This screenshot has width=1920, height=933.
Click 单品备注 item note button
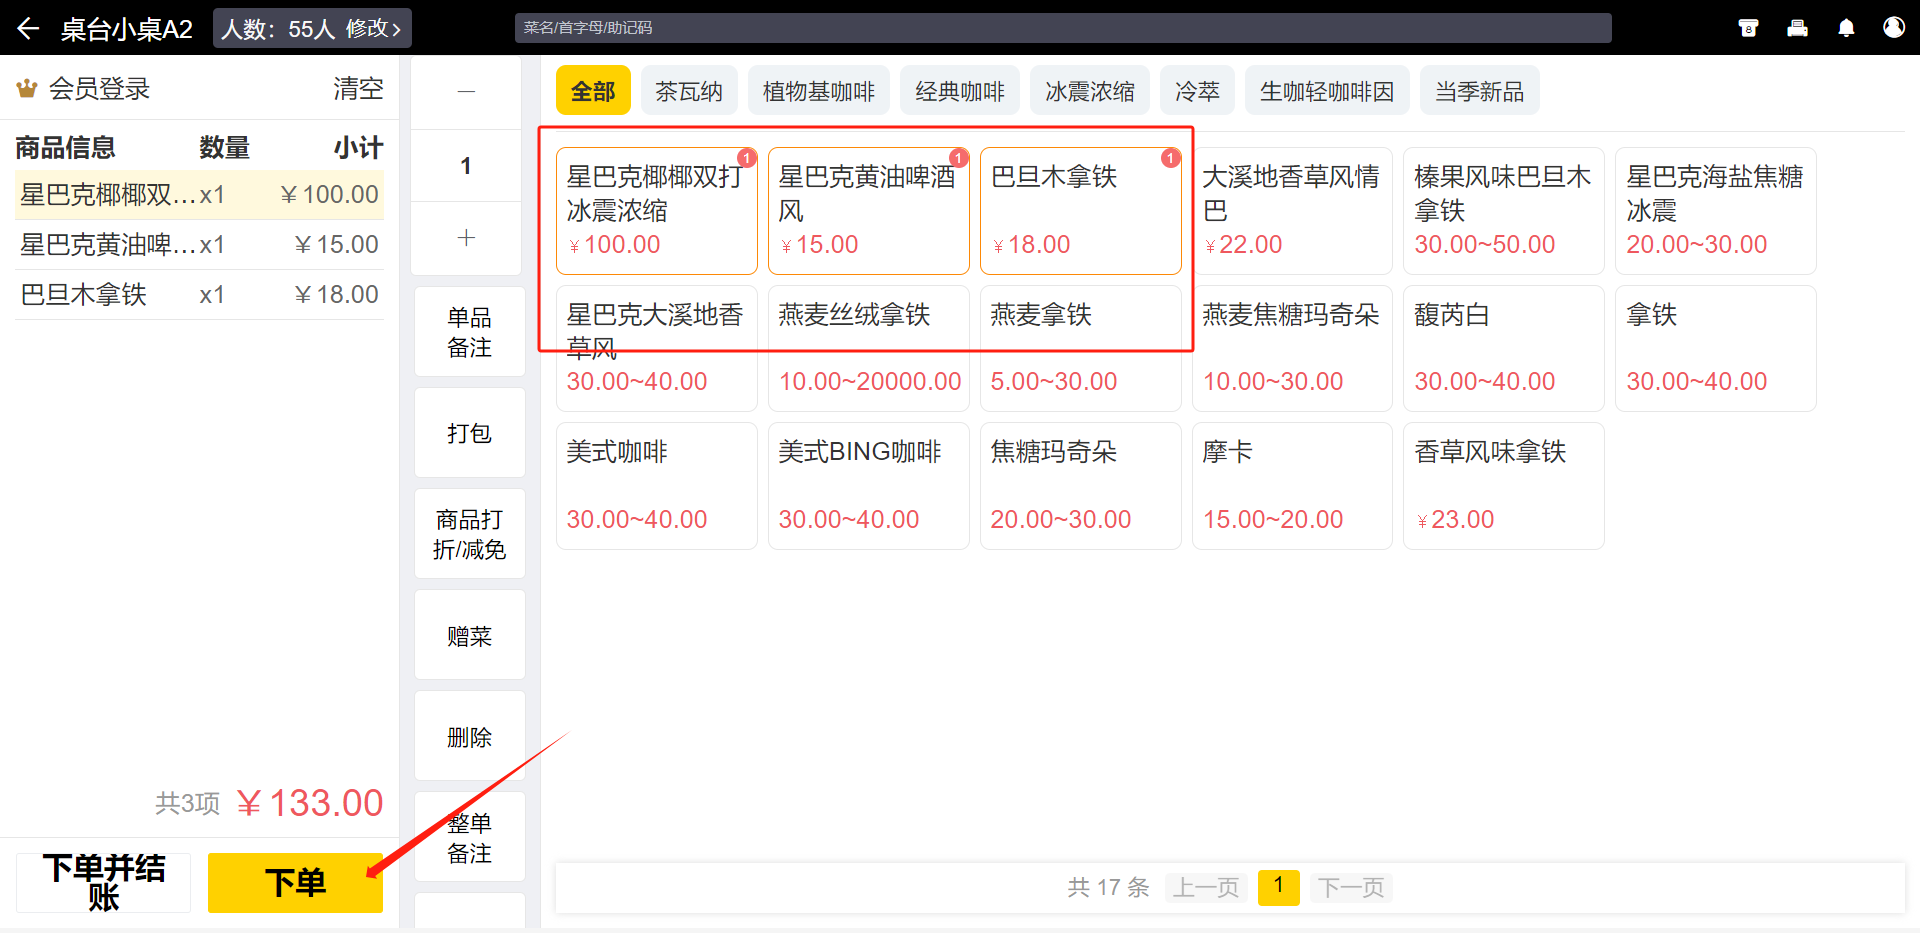coord(469,332)
